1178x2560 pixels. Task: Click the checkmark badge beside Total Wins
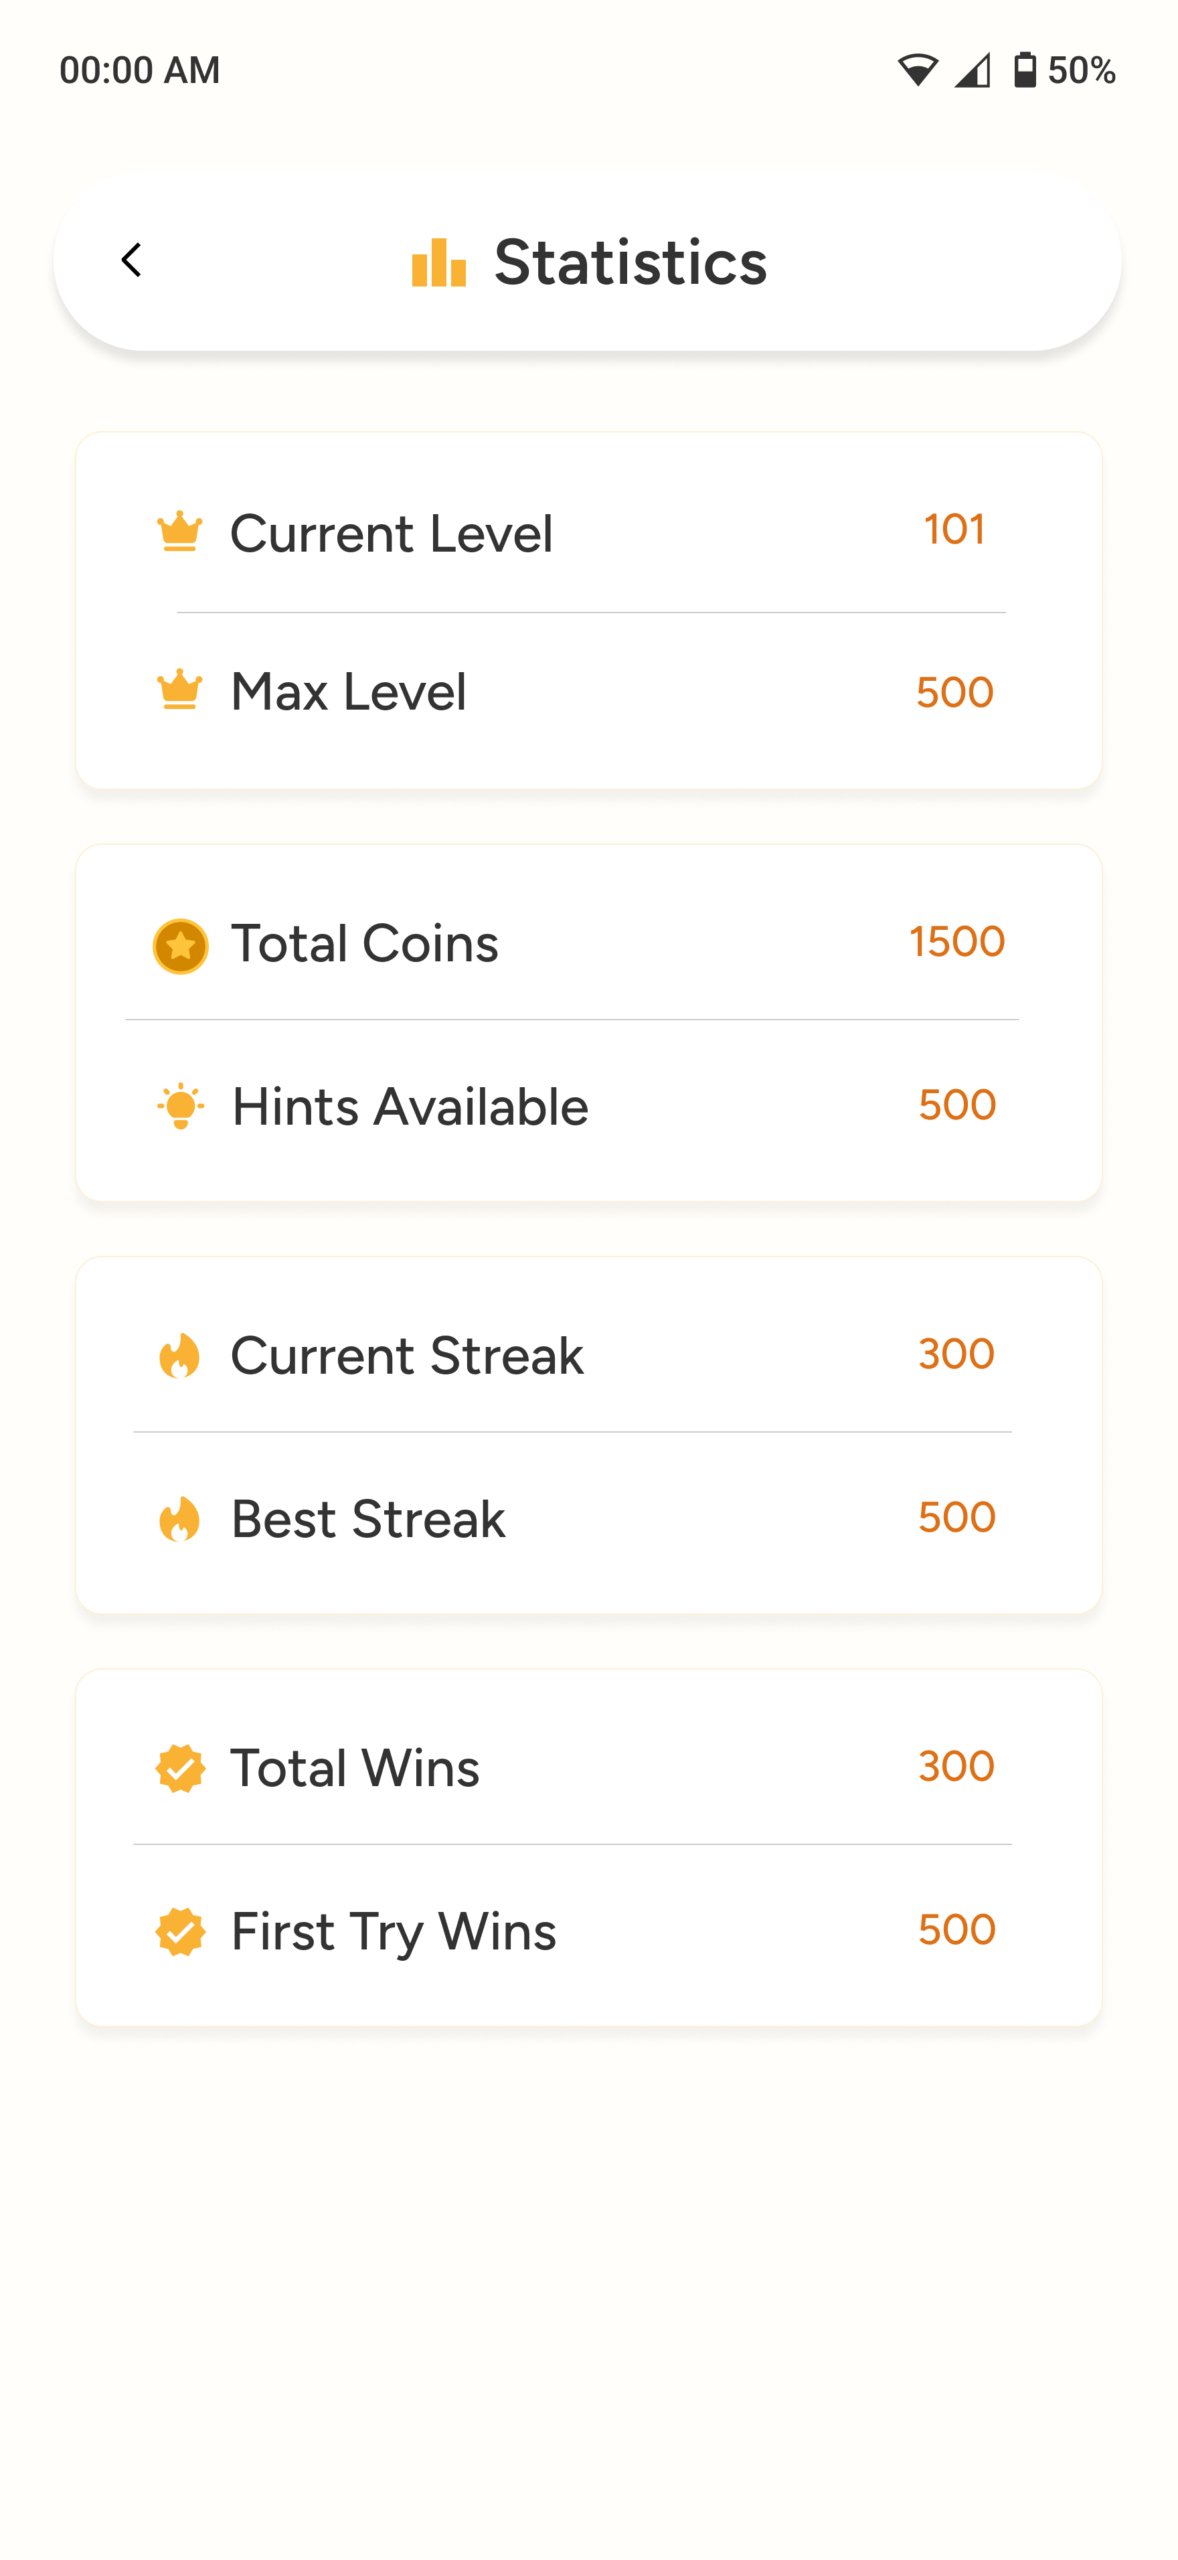coord(181,1768)
